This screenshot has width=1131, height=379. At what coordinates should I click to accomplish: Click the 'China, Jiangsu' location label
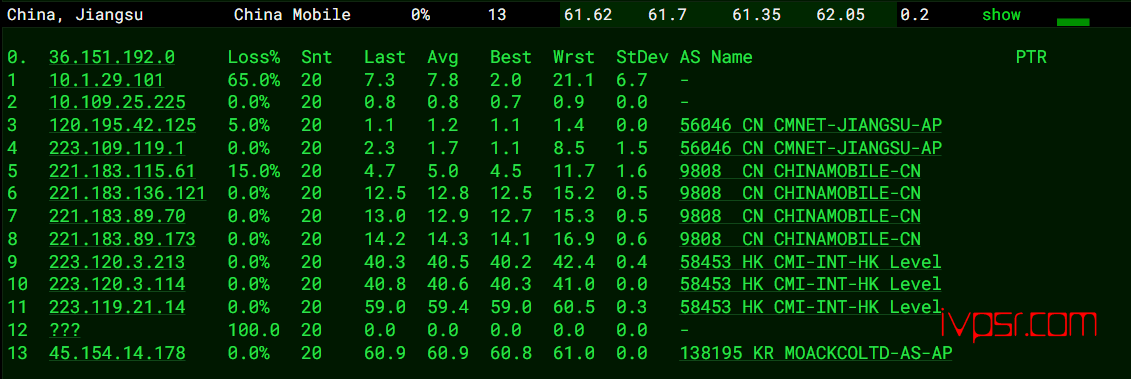(76, 14)
